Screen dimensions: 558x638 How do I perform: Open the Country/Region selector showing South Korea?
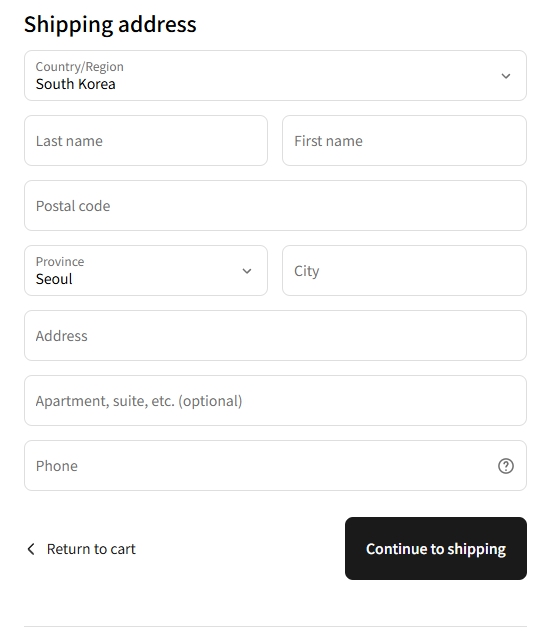tap(275, 76)
